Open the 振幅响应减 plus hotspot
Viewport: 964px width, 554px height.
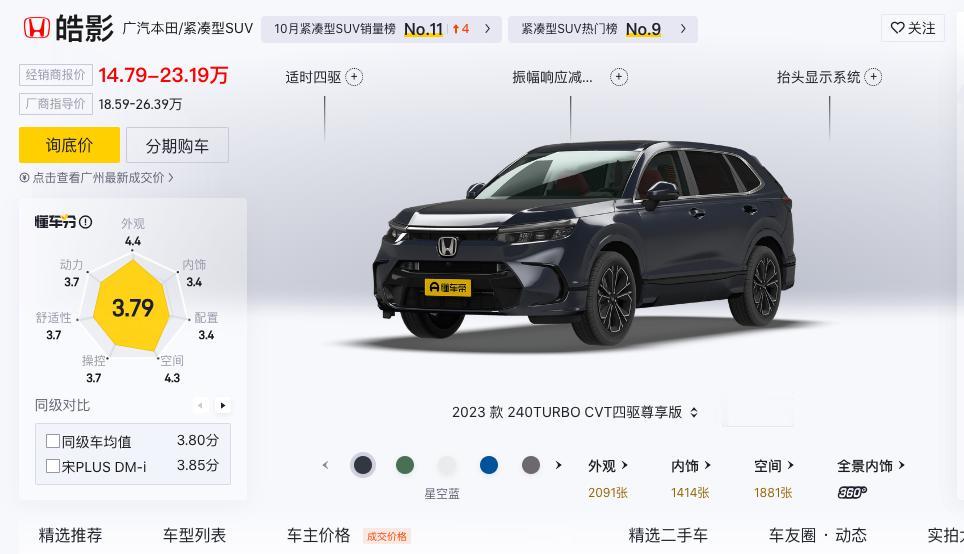click(x=618, y=77)
